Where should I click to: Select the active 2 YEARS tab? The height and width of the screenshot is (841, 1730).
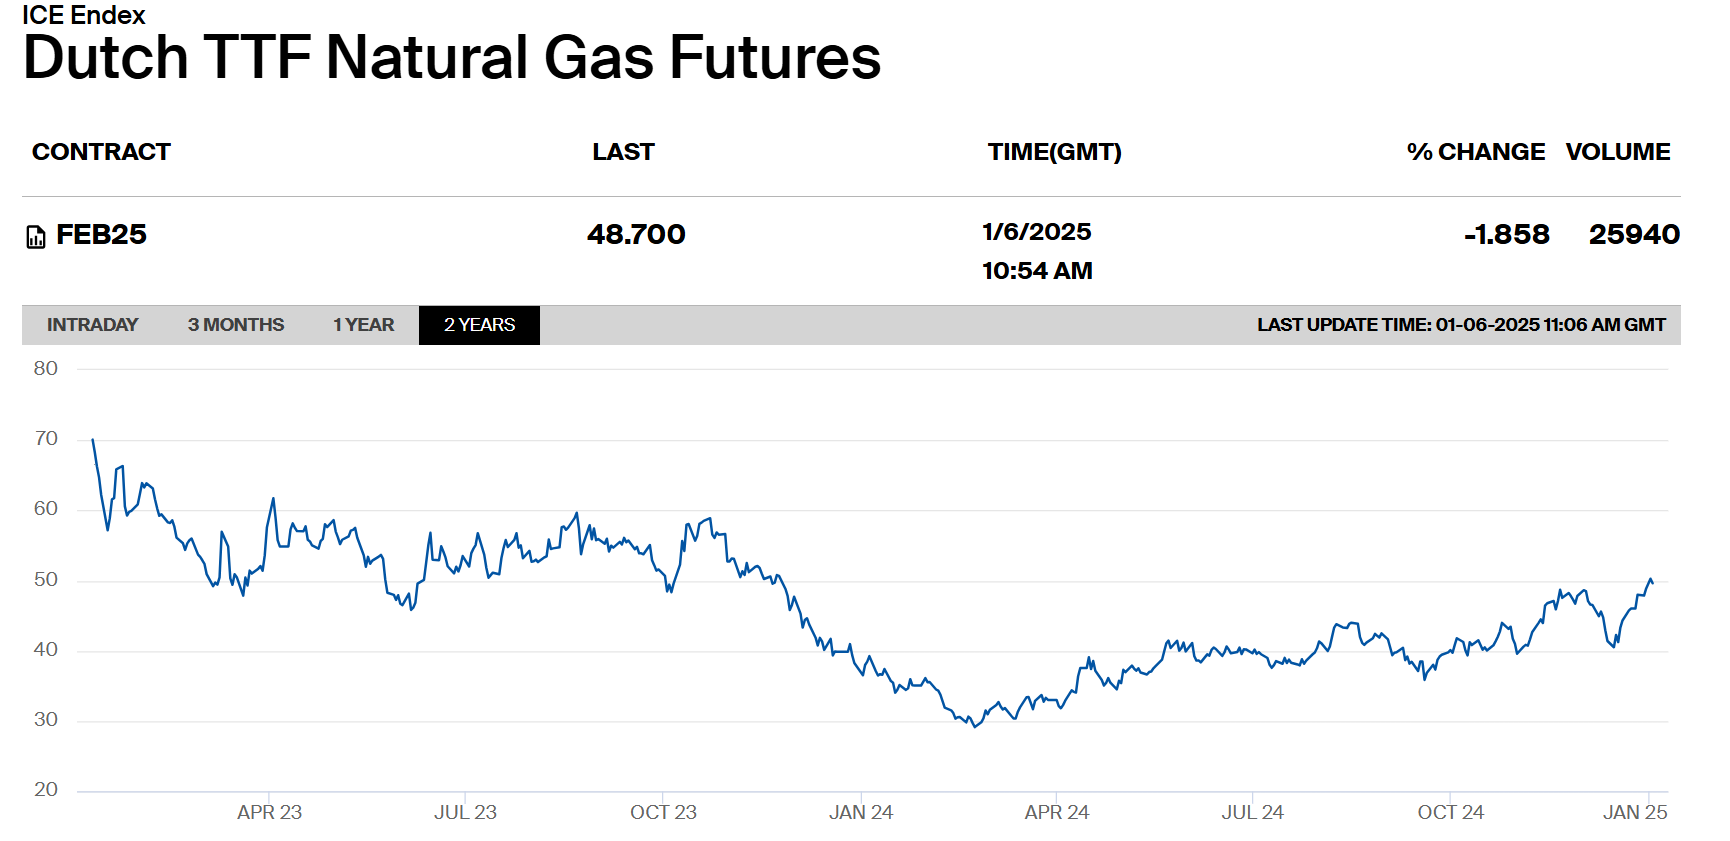coord(479,325)
